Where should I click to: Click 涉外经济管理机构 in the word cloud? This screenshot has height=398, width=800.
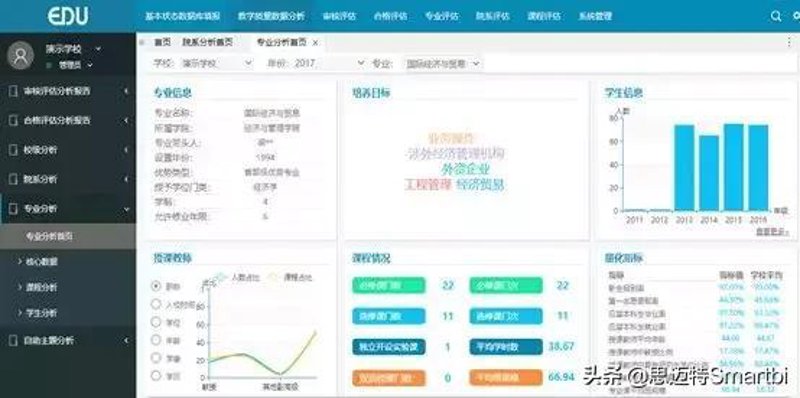tap(458, 153)
